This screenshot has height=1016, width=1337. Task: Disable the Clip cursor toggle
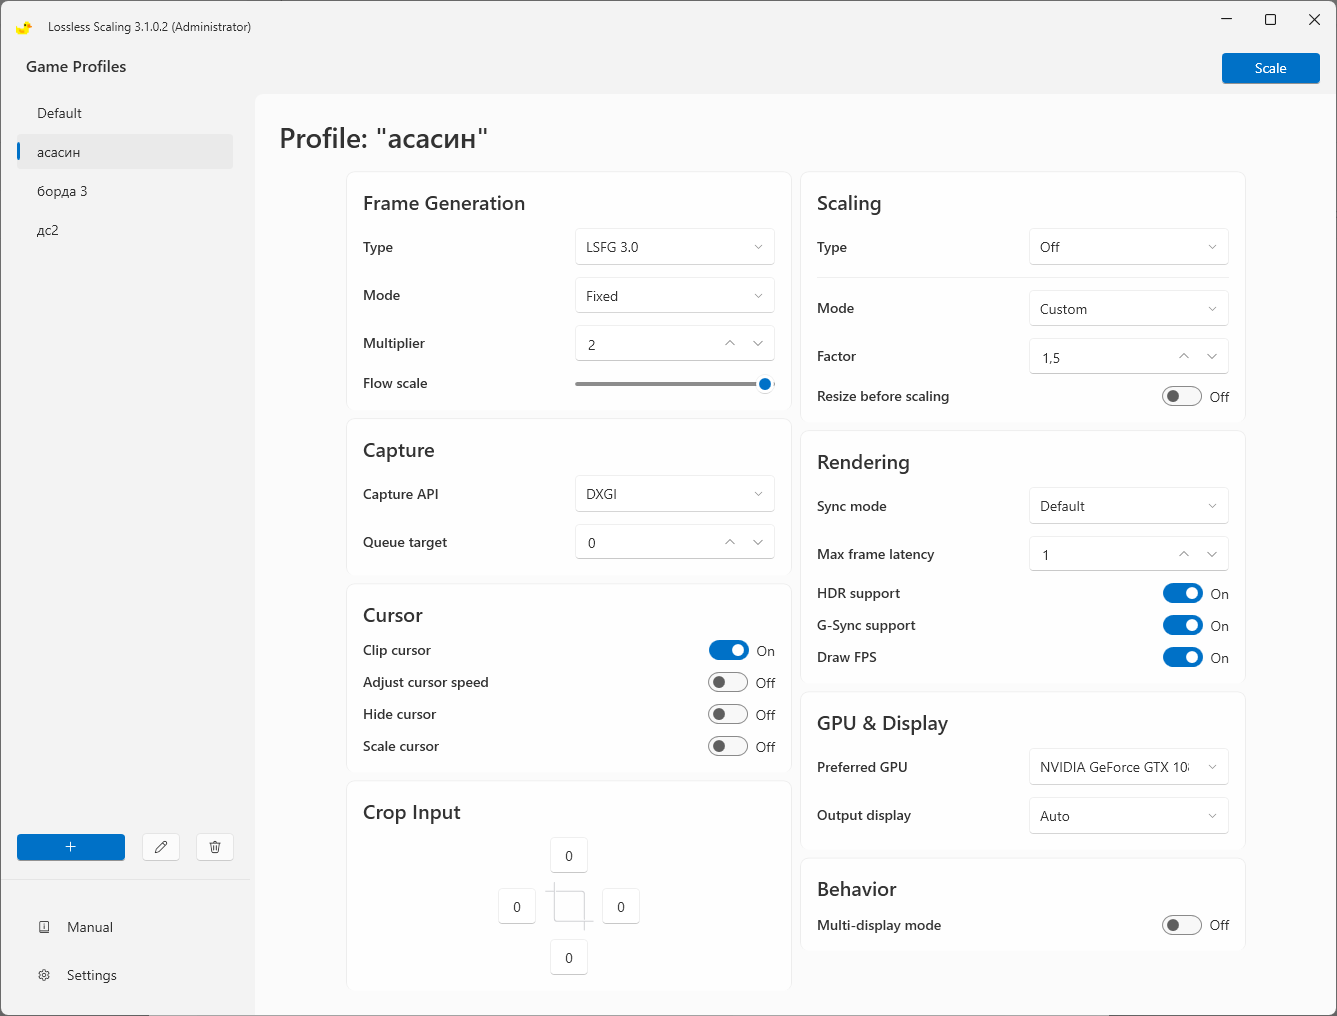click(728, 651)
